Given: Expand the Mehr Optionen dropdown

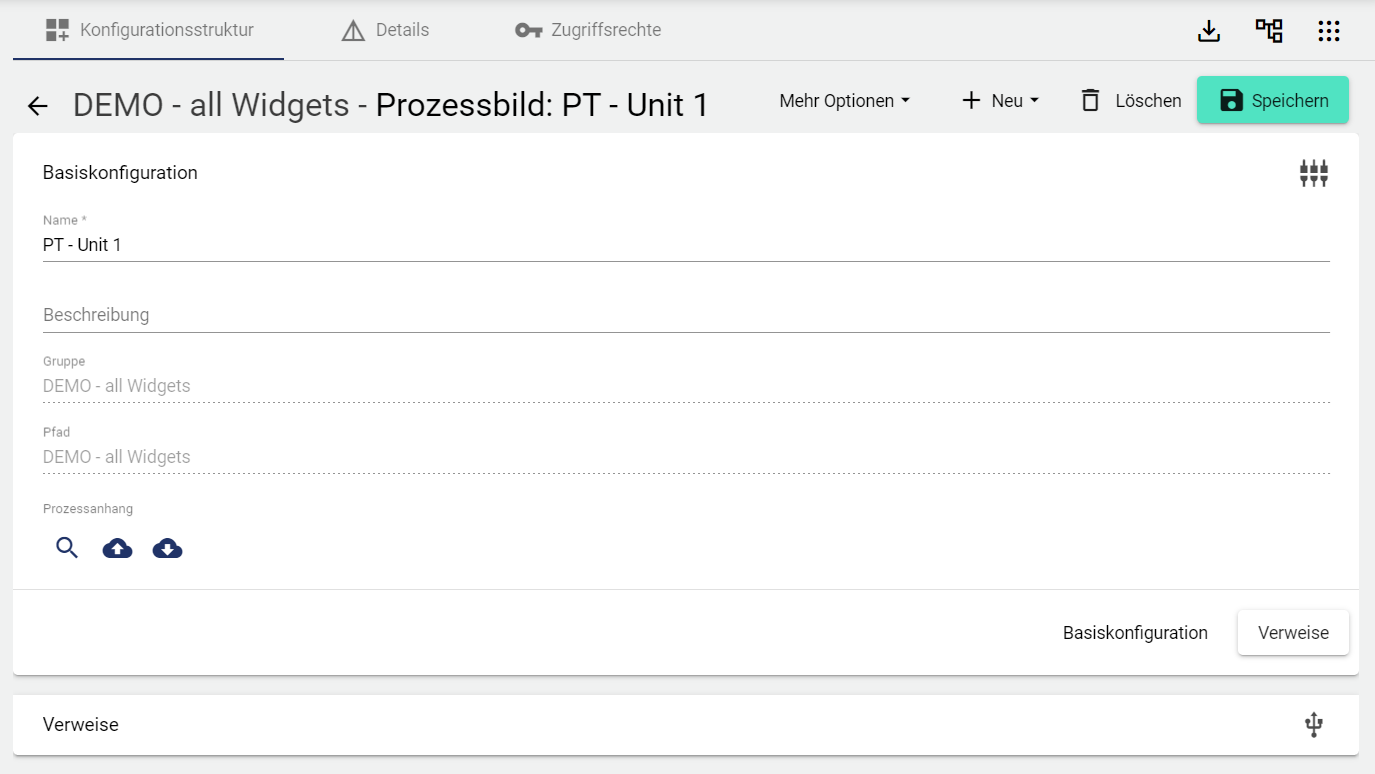Looking at the screenshot, I should [x=844, y=101].
